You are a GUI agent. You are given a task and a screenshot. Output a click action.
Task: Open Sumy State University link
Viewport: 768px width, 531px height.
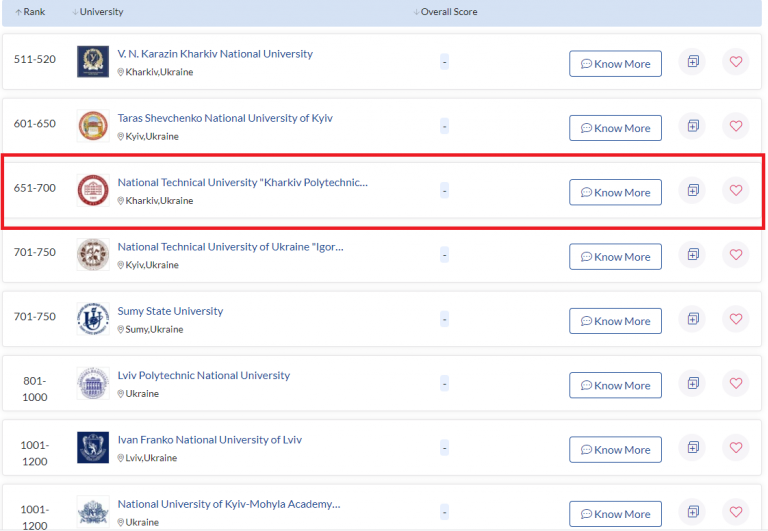point(170,311)
